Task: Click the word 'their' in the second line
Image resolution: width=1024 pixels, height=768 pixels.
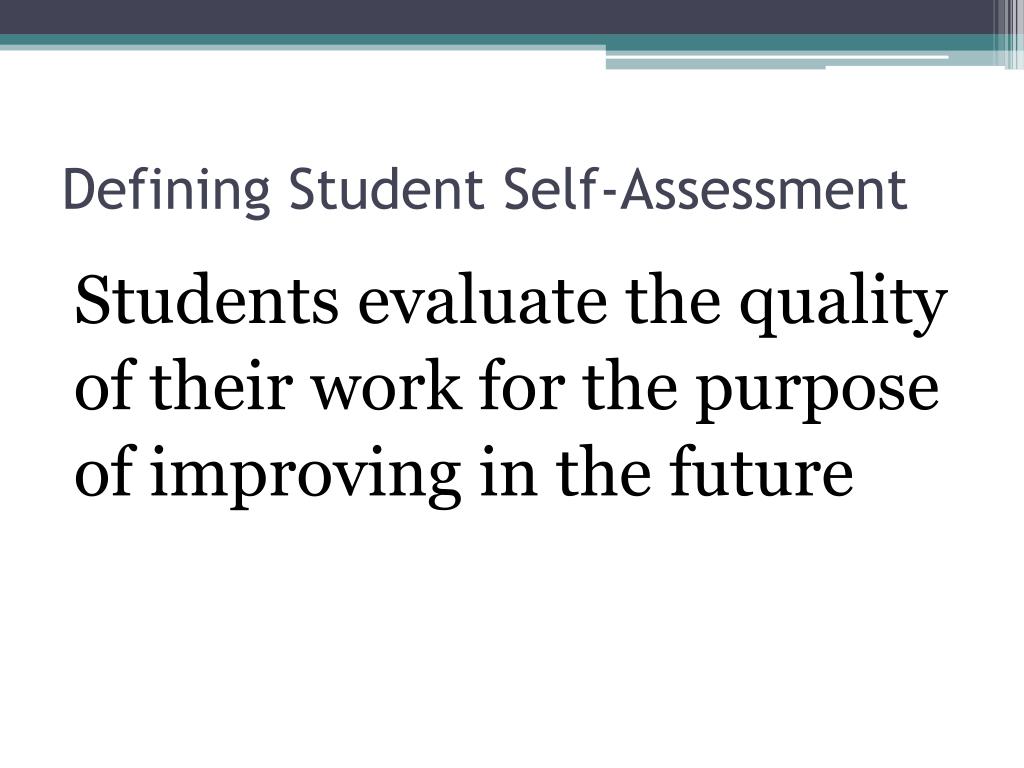Action: (x=221, y=385)
